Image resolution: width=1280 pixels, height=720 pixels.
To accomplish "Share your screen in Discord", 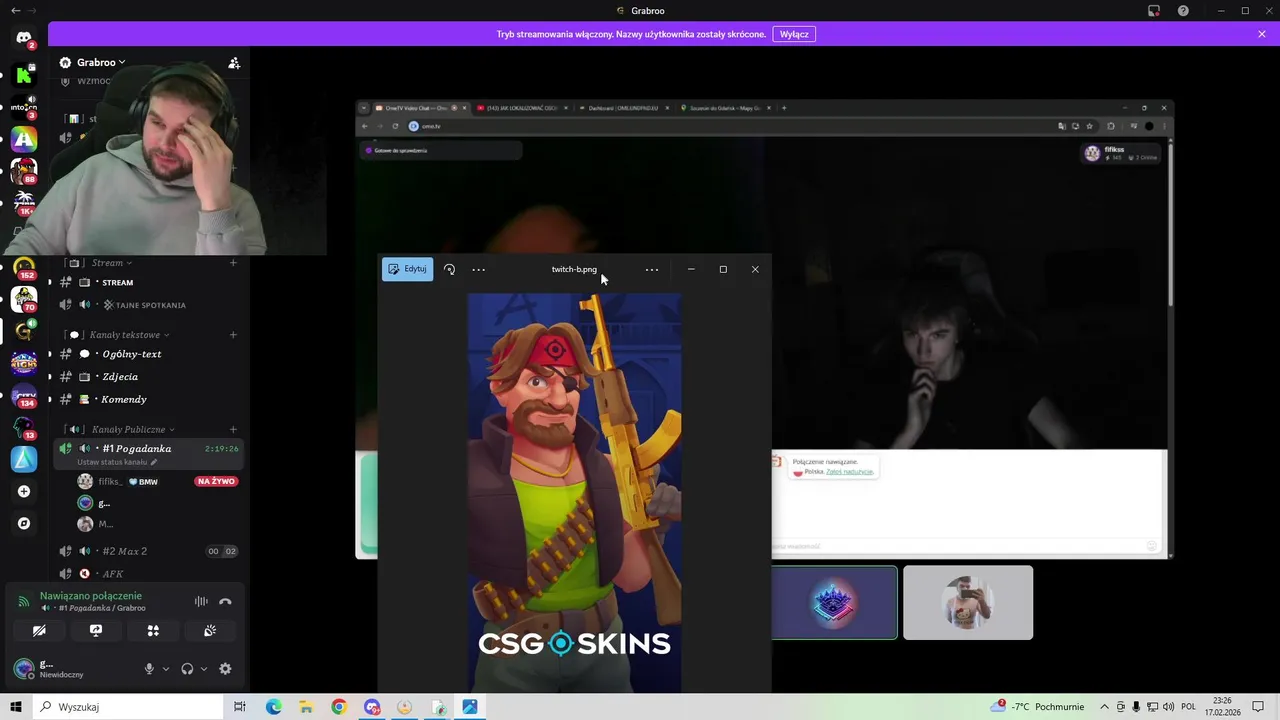I will pyautogui.click(x=96, y=631).
